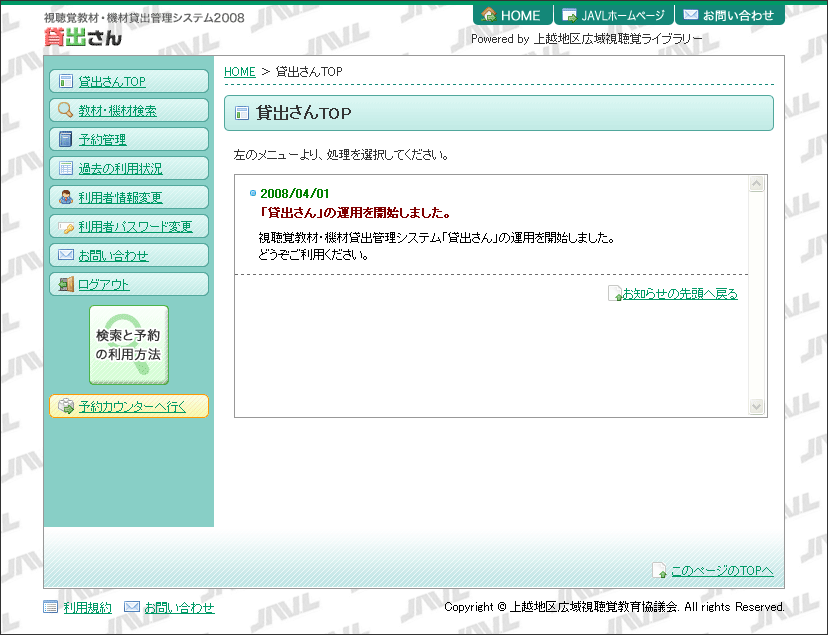Click the news panel scrollbar down arrow
The width and height of the screenshot is (828, 635).
point(757,407)
